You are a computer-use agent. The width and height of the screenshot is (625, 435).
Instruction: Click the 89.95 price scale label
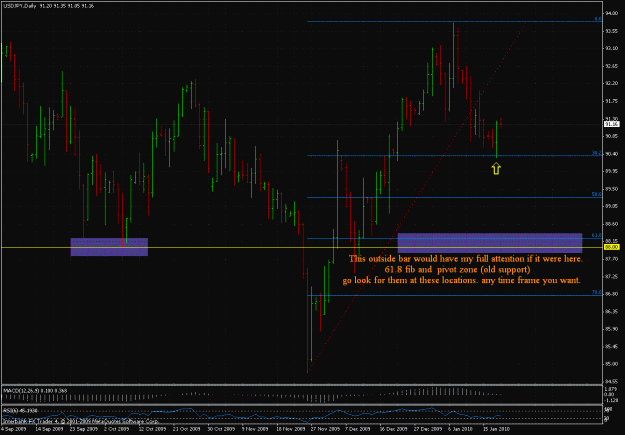[611, 171]
